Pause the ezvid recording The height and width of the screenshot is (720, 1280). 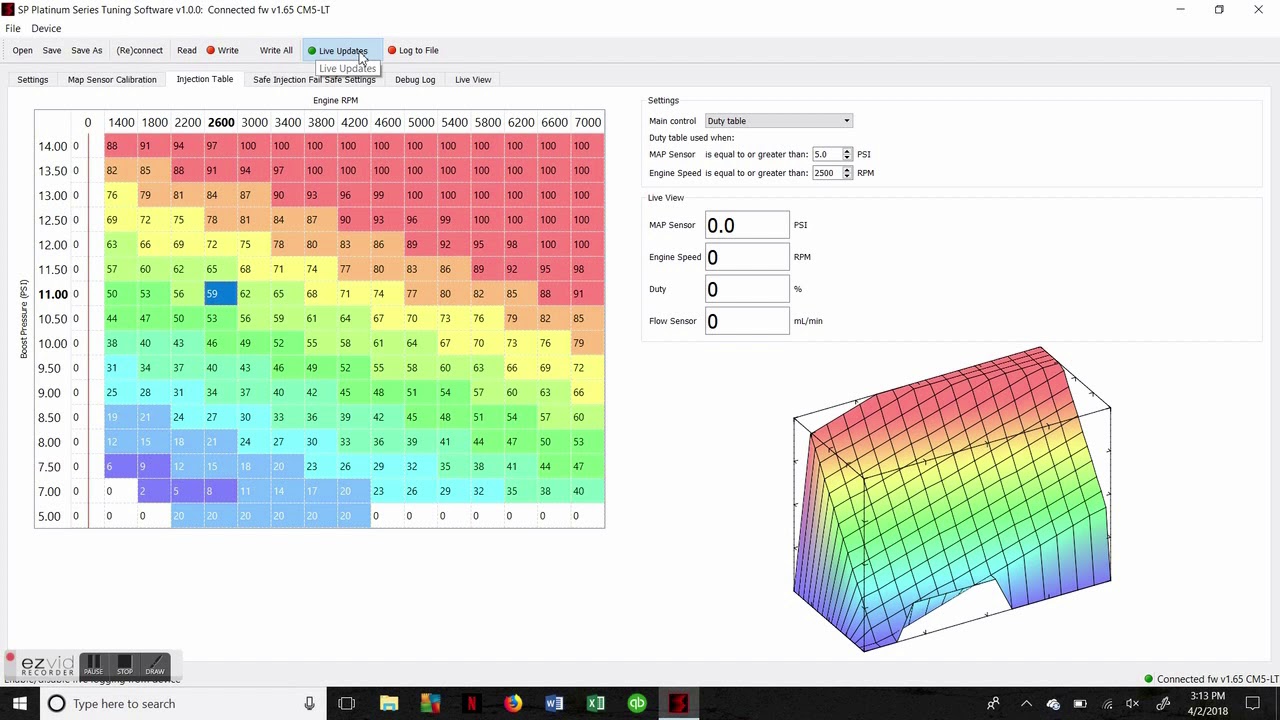point(93,665)
